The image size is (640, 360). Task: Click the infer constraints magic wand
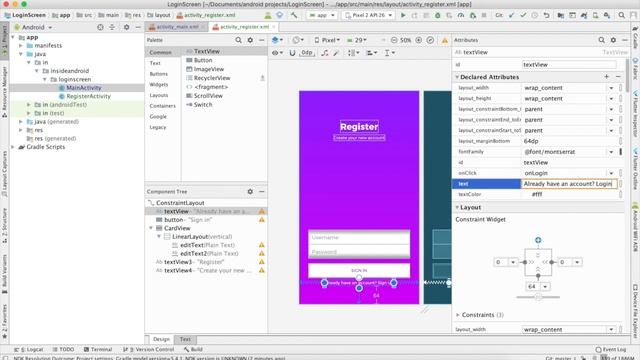point(336,53)
